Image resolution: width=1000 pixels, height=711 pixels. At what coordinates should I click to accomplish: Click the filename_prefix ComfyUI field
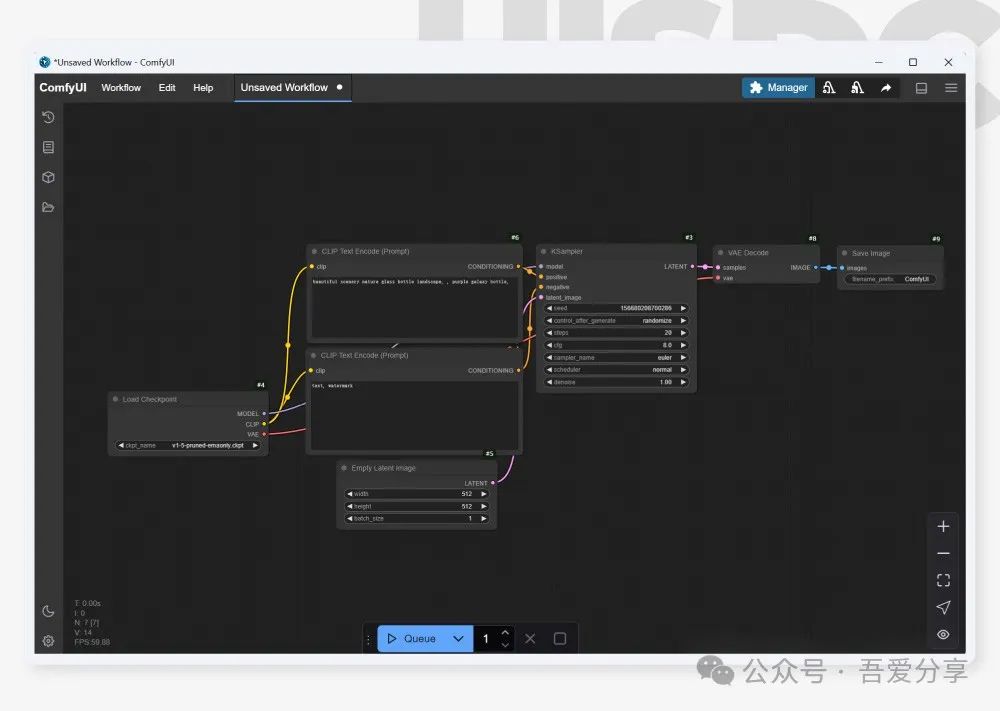[x=890, y=279]
